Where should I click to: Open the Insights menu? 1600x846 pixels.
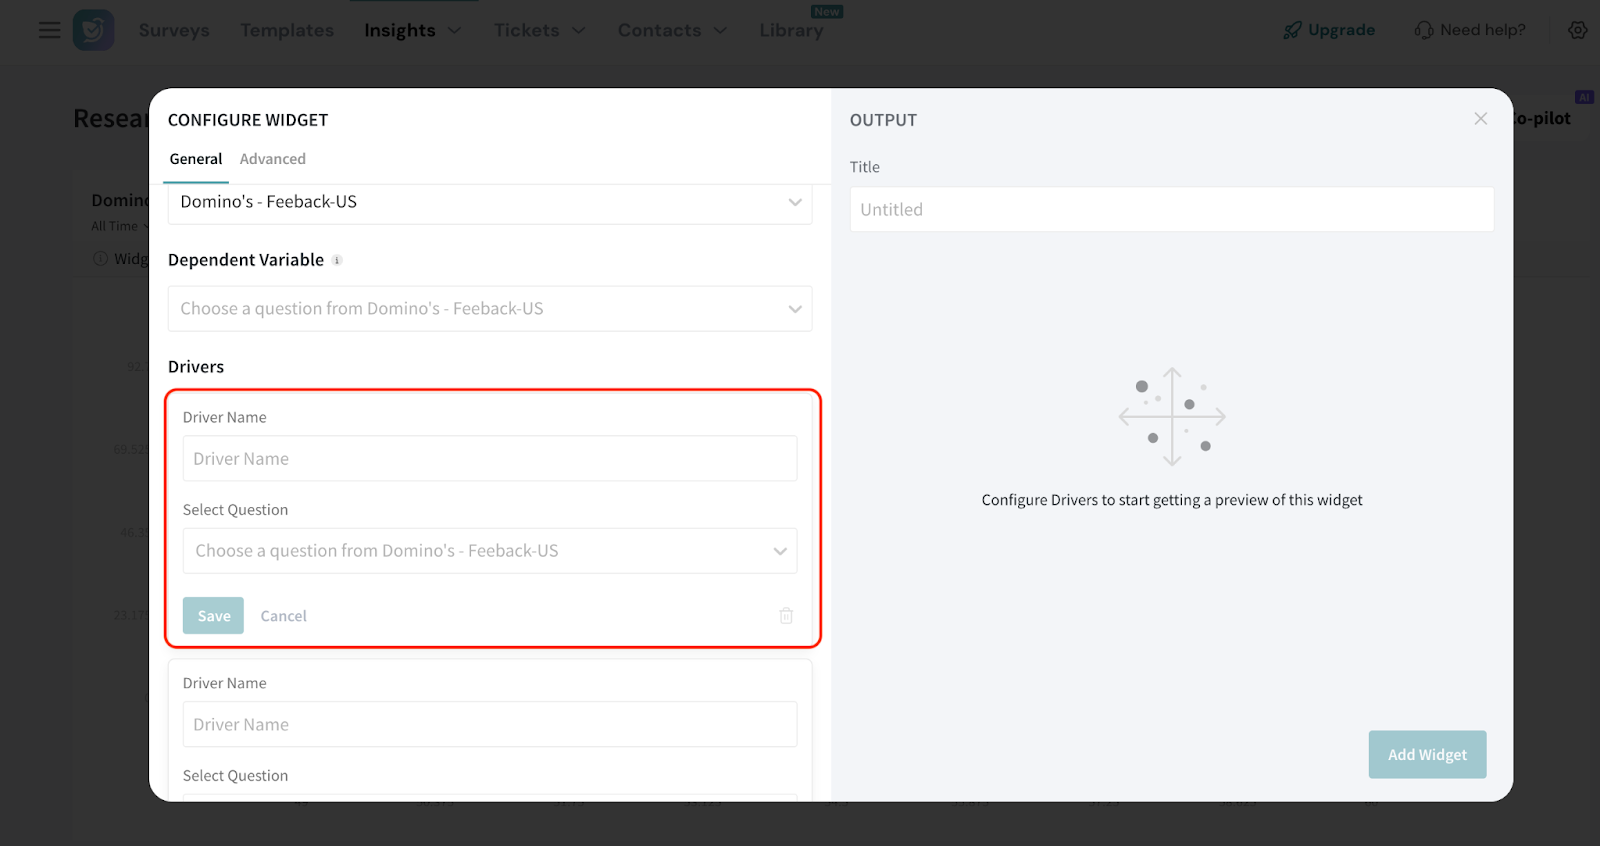point(412,30)
